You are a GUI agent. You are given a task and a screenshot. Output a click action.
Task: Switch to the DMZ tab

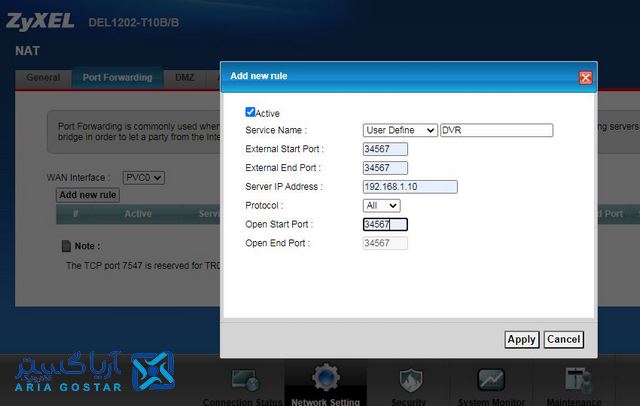[184, 78]
